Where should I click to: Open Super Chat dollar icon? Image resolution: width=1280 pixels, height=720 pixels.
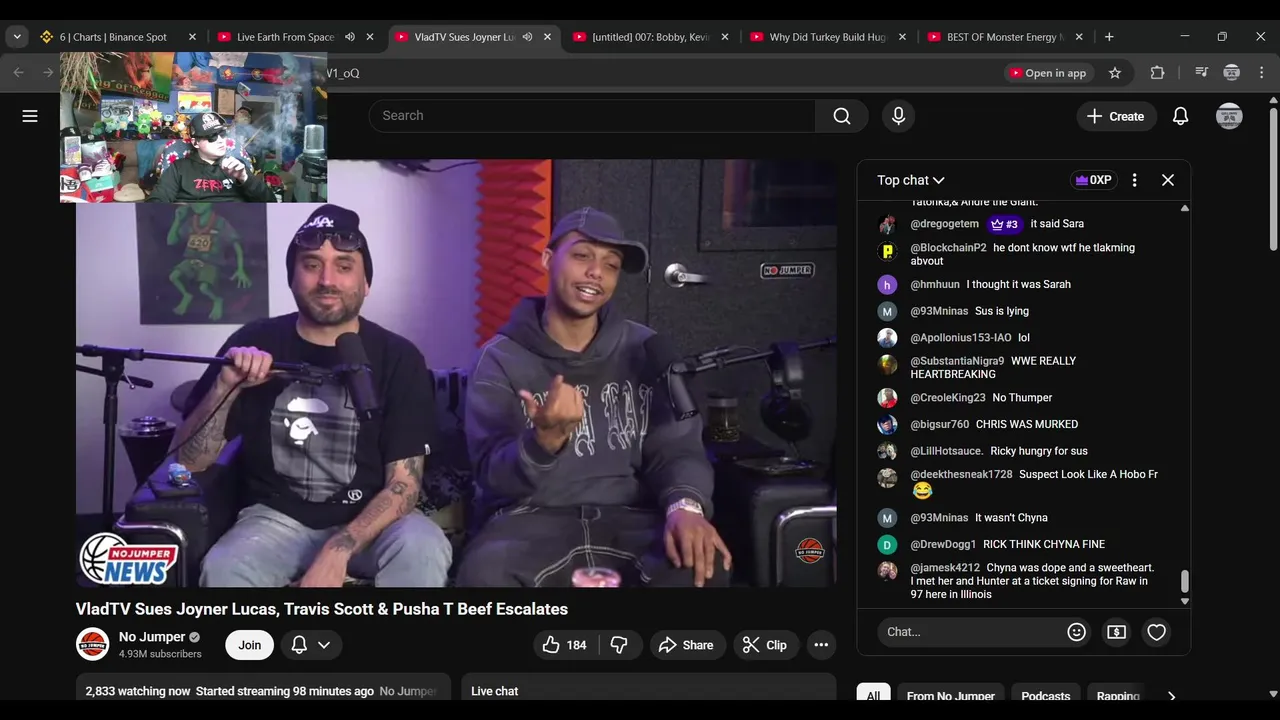click(x=1116, y=632)
